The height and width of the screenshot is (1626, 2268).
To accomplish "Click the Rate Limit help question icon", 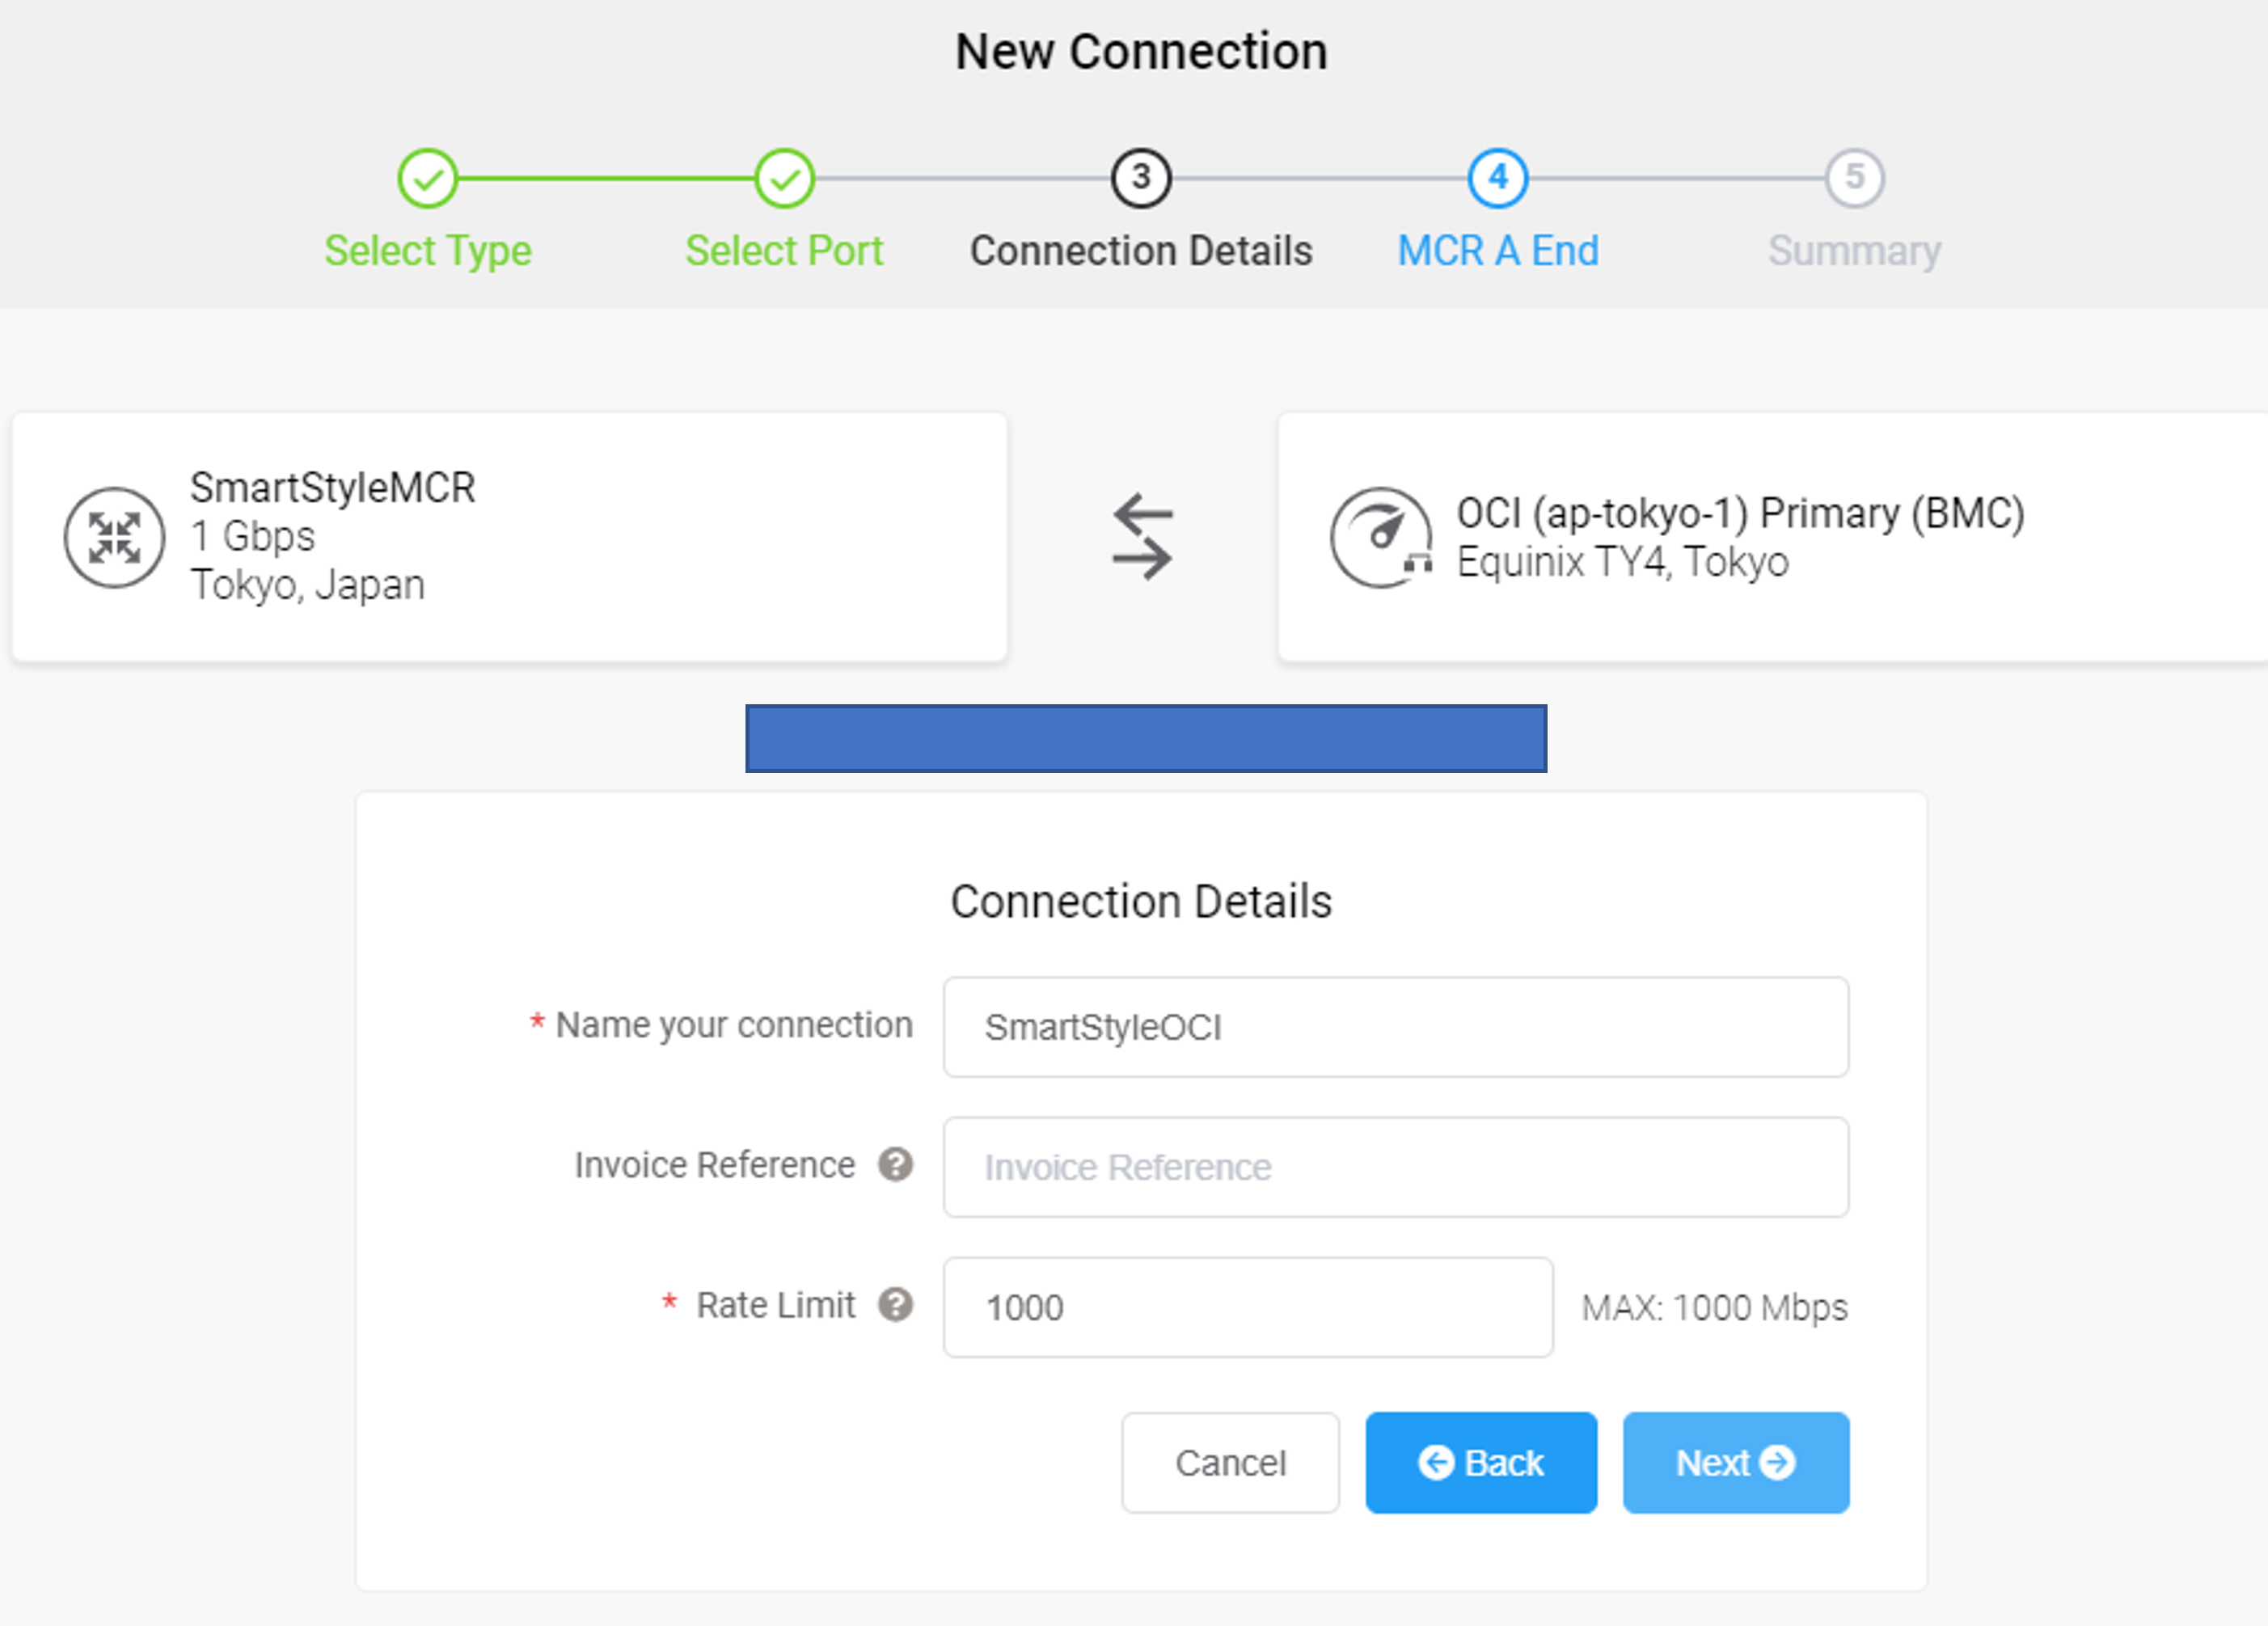I will (x=896, y=1304).
